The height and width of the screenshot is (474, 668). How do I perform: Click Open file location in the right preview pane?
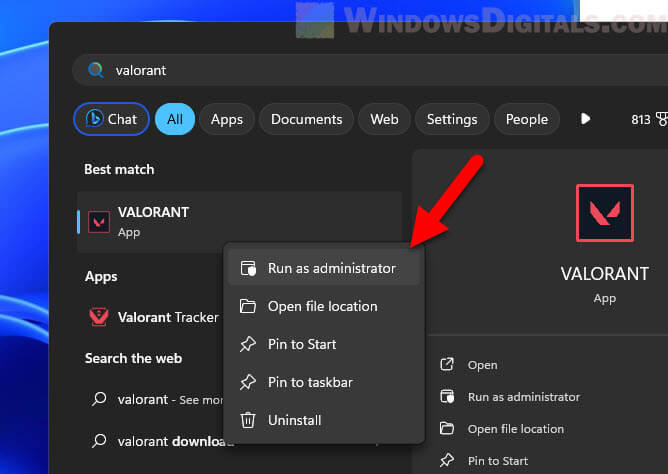(x=515, y=429)
